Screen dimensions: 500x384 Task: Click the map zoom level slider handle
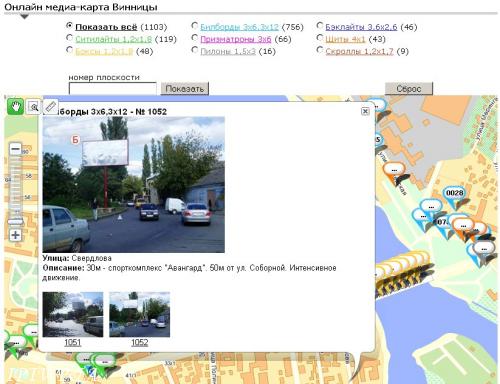coord(15,221)
